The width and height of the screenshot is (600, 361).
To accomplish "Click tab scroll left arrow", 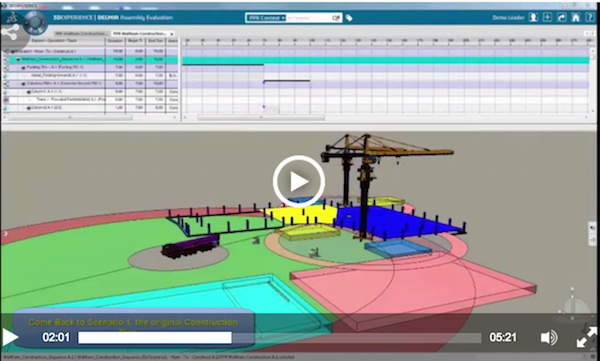I will [587, 34].
